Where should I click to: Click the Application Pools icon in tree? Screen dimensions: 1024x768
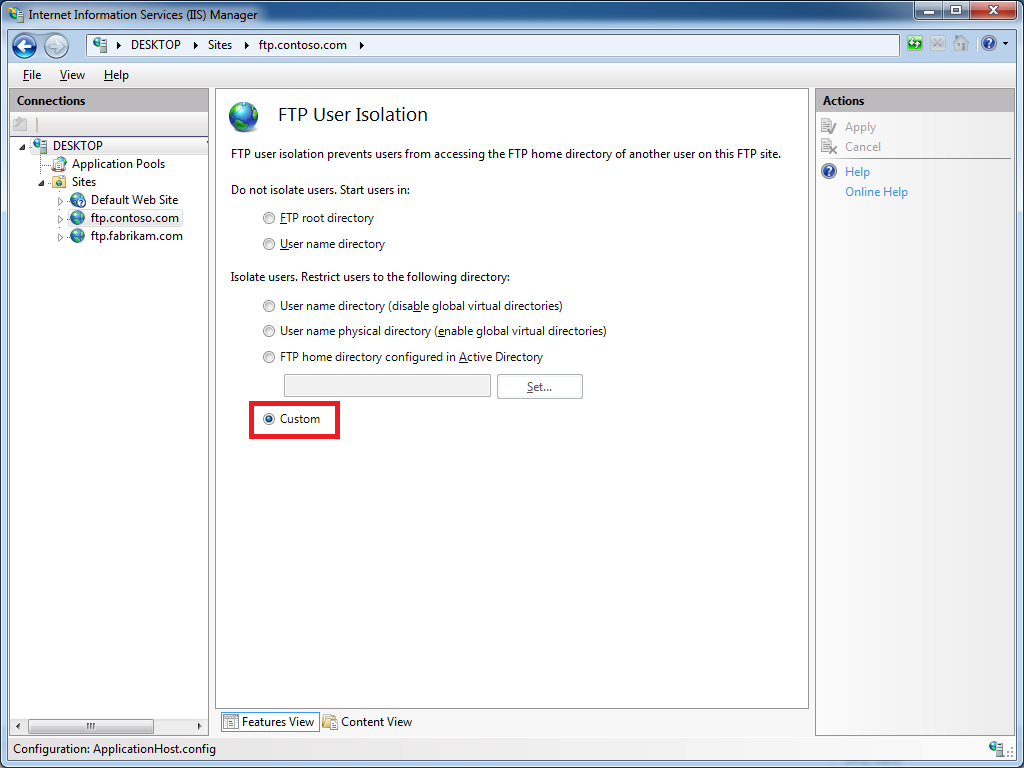(x=59, y=164)
